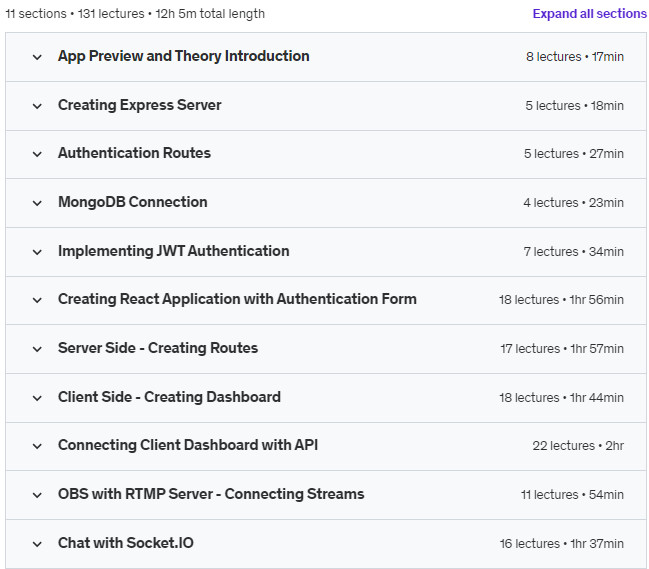Click the Expand all sections link
The height and width of the screenshot is (569, 649).
[x=589, y=14]
